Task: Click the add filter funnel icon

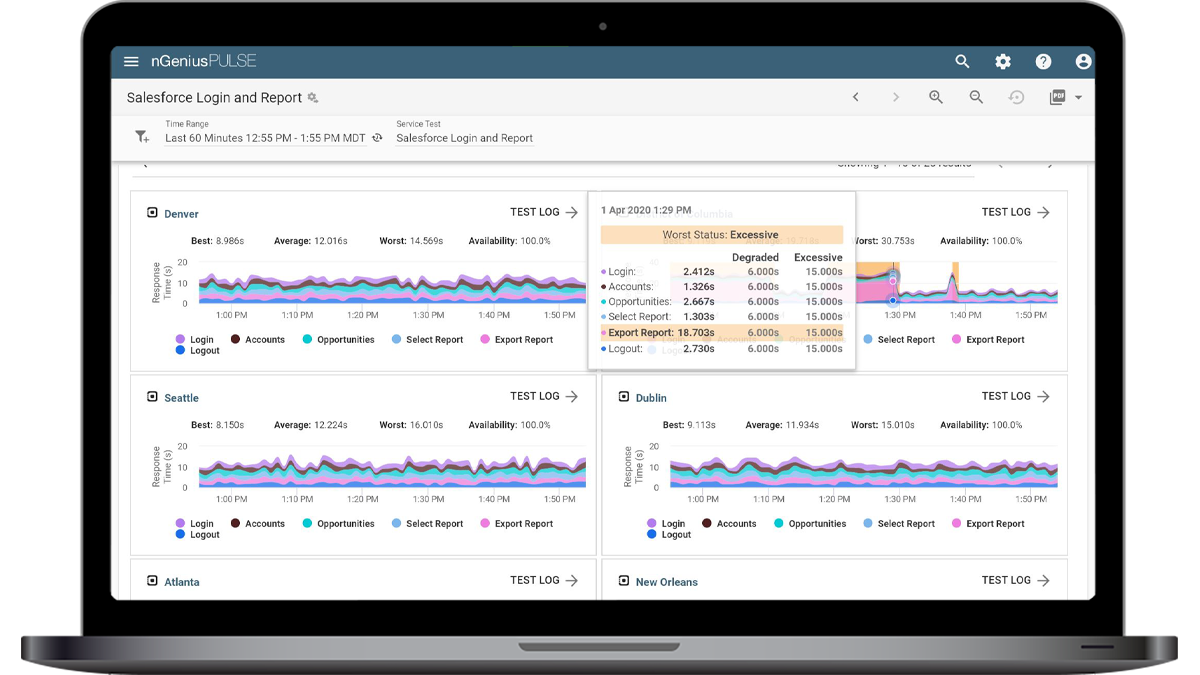Action: coord(142,137)
